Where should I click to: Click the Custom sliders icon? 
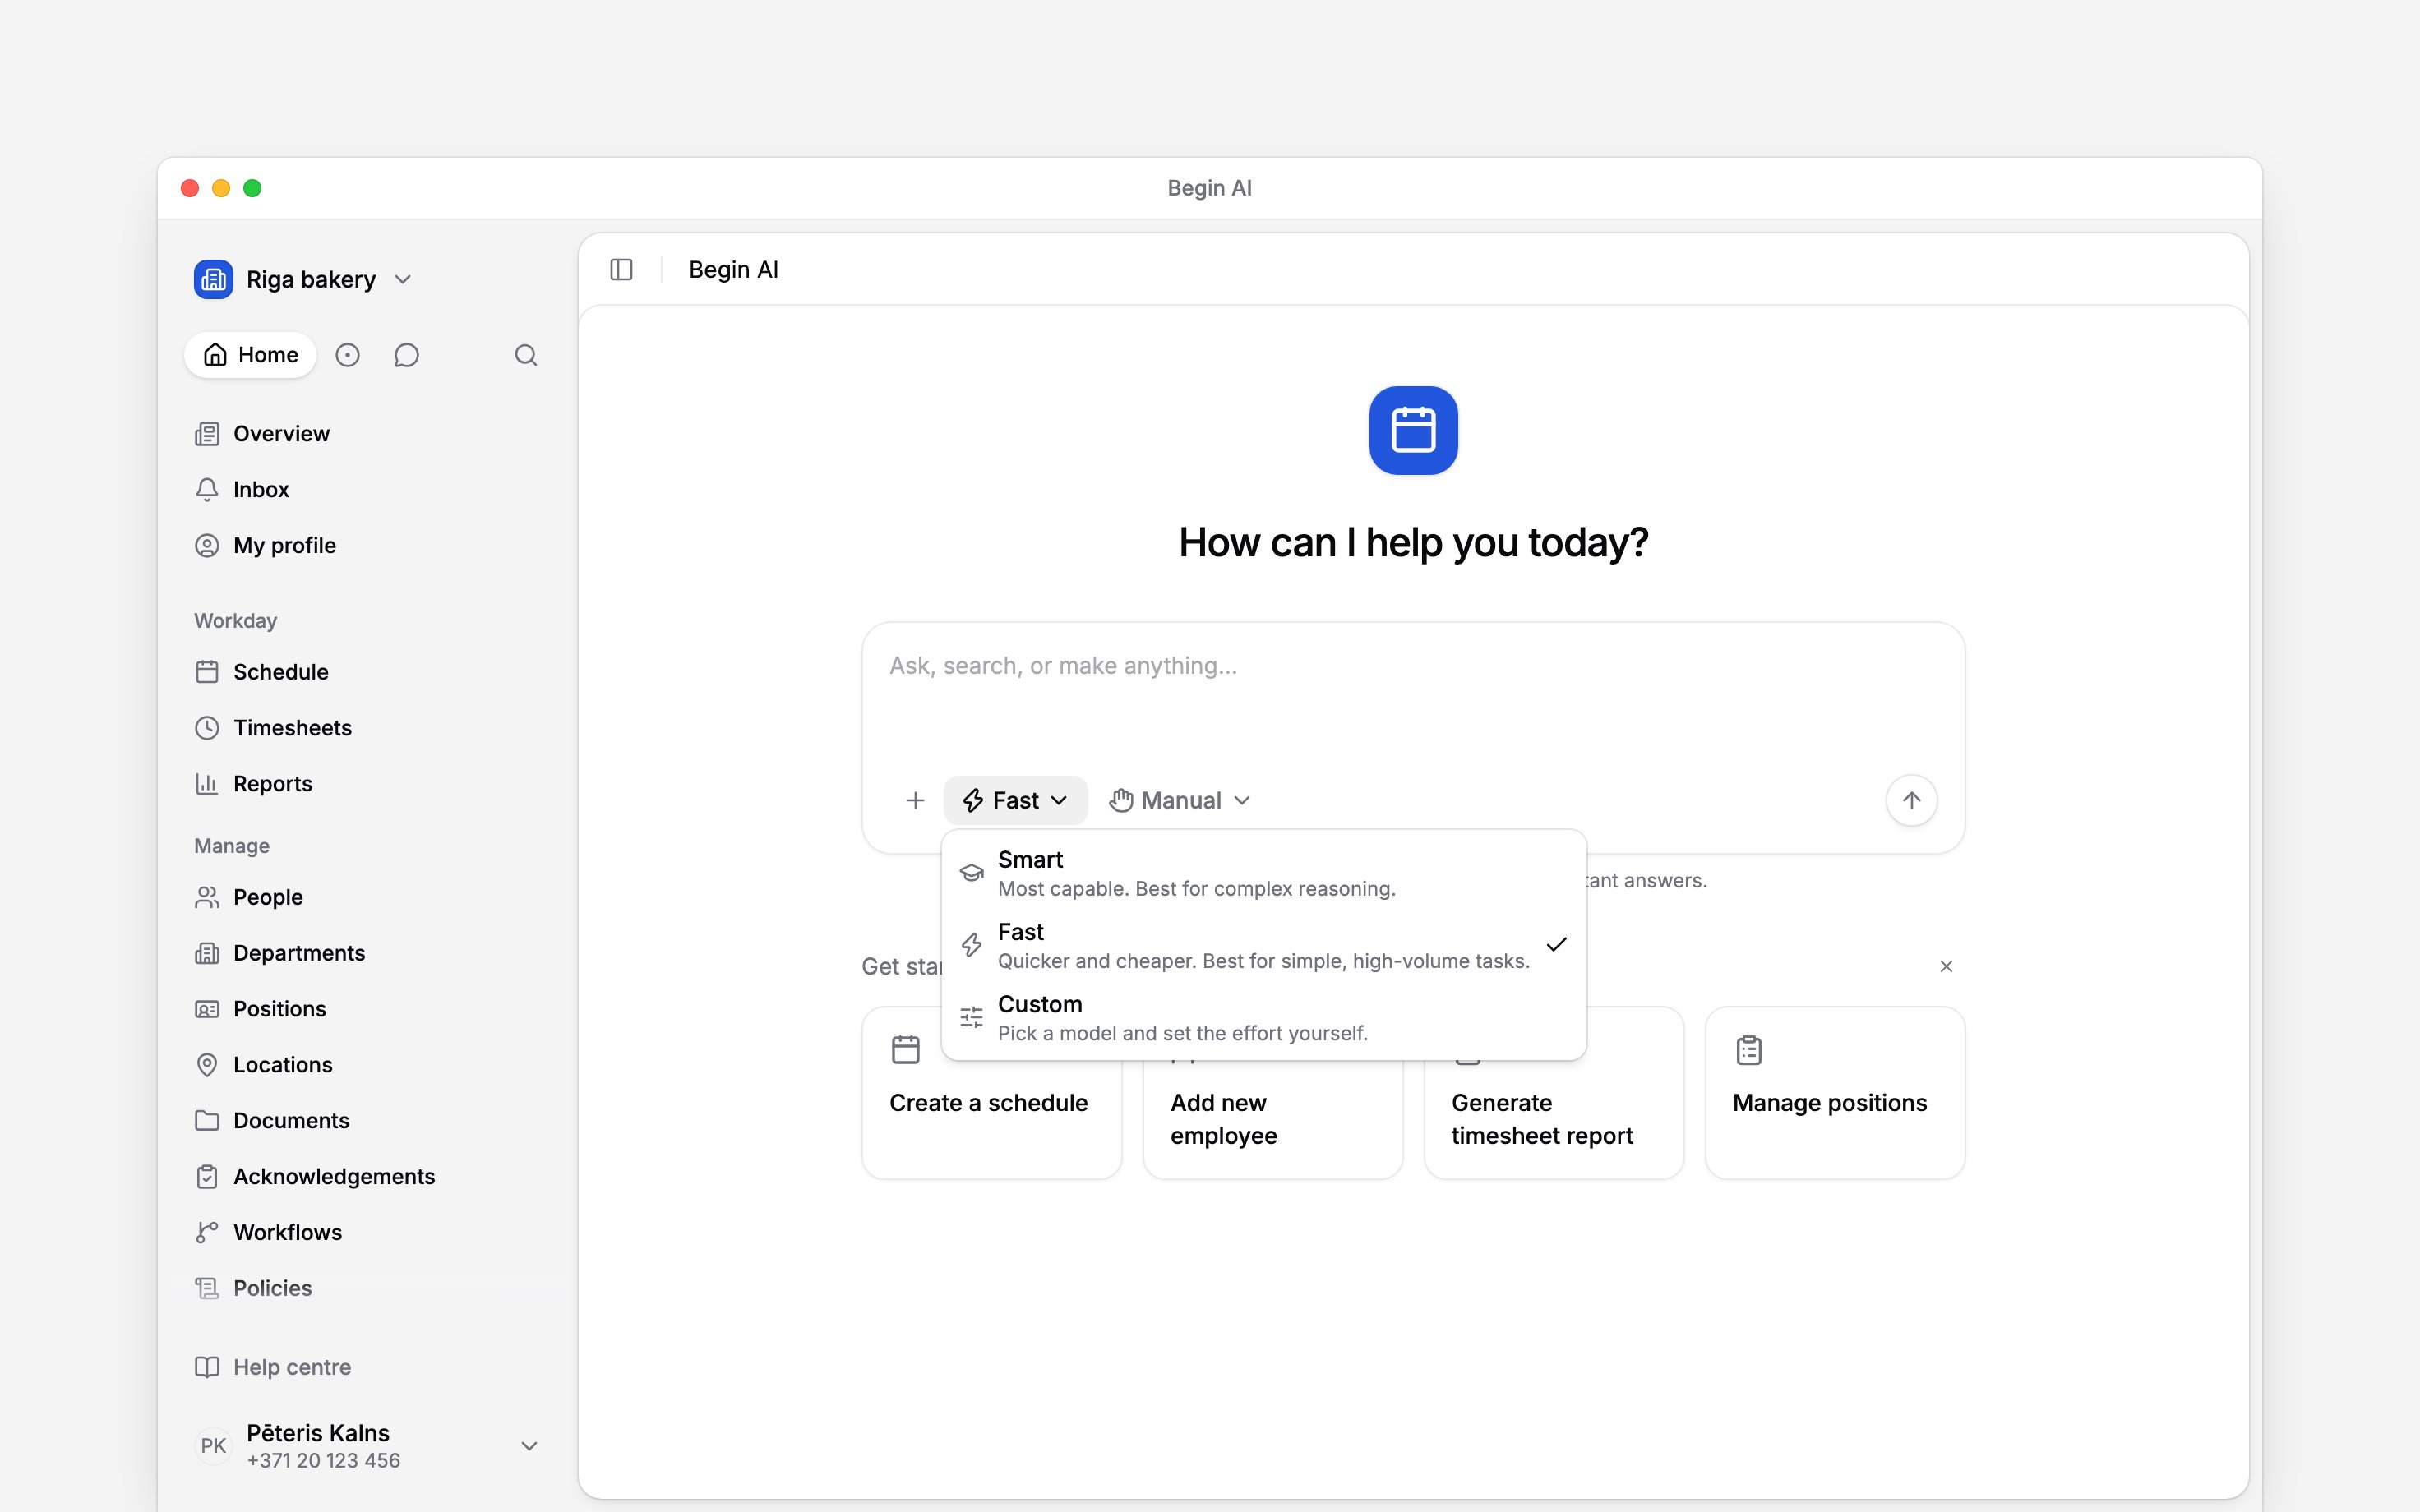[971, 1018]
